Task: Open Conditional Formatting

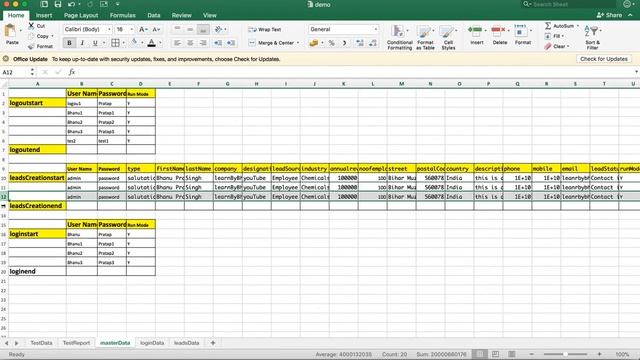Action: (400, 37)
